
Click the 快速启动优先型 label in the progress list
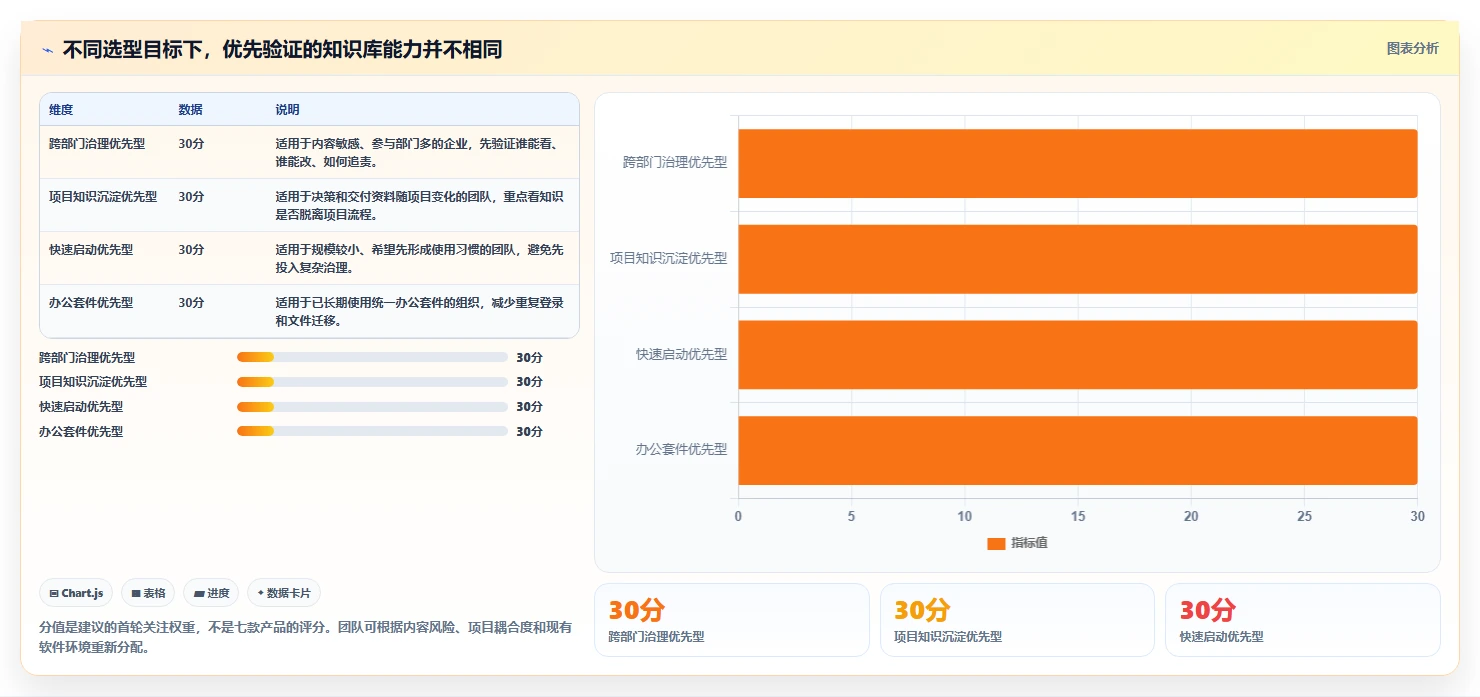click(81, 407)
